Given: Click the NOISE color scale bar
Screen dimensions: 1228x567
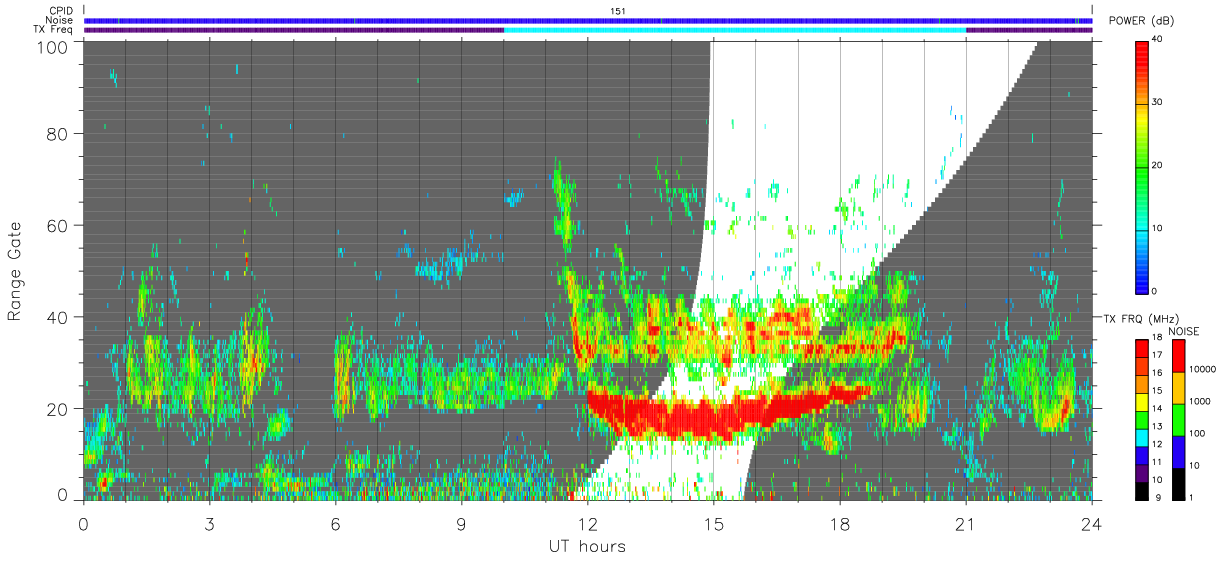Looking at the screenshot, I should click(x=1179, y=419).
